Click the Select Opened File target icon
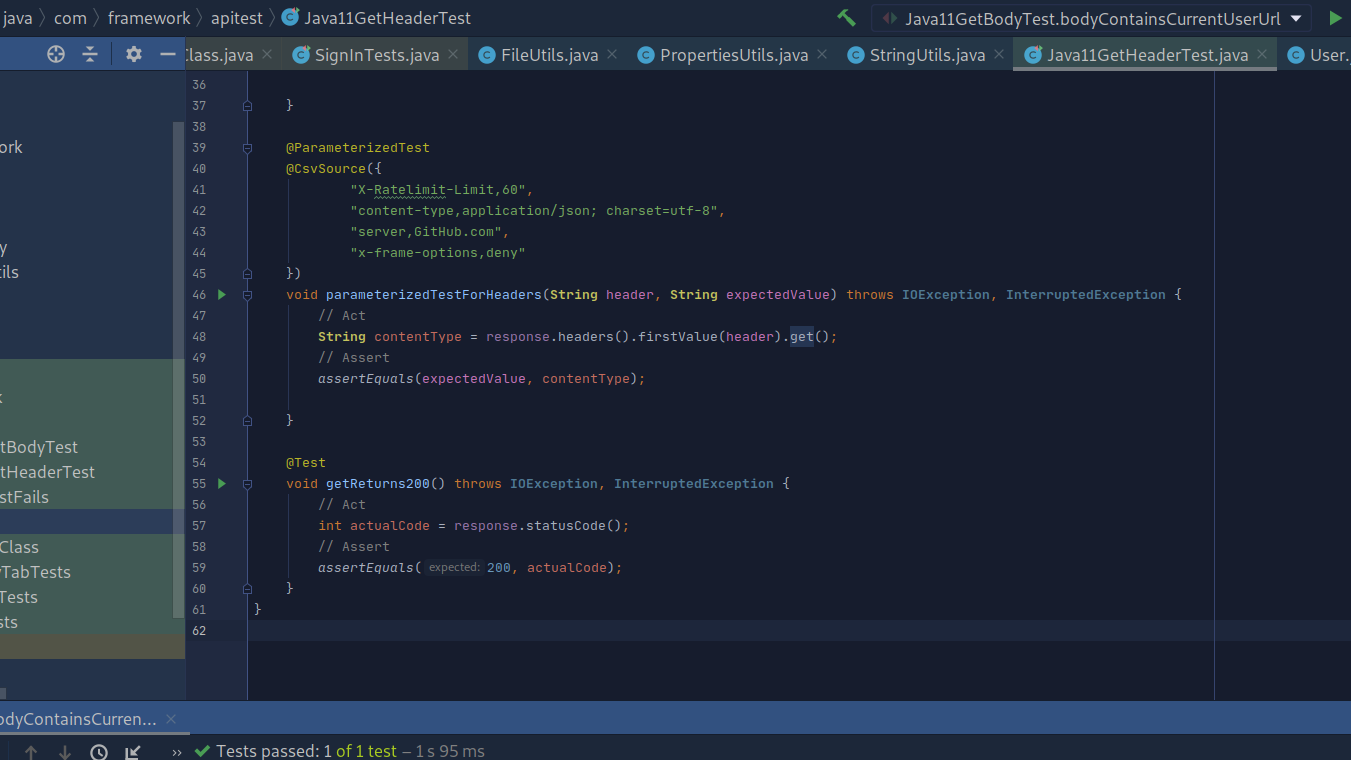Viewport: 1351px width, 760px height. [56, 54]
